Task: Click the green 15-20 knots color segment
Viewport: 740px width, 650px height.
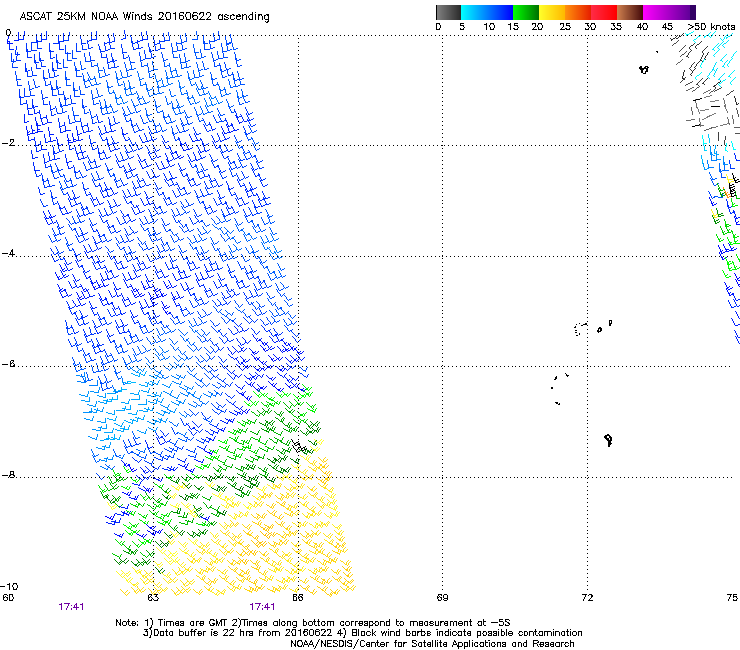Action: (526, 12)
